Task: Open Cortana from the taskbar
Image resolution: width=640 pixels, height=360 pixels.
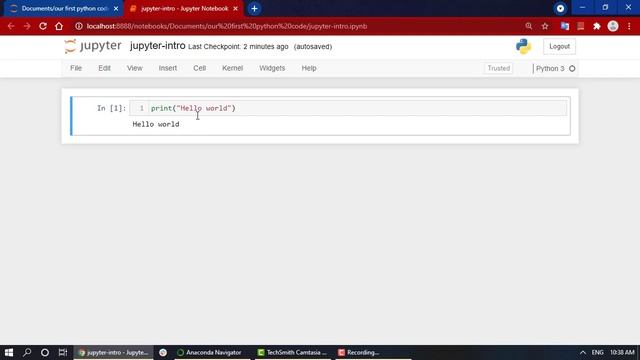Action: 45,352
